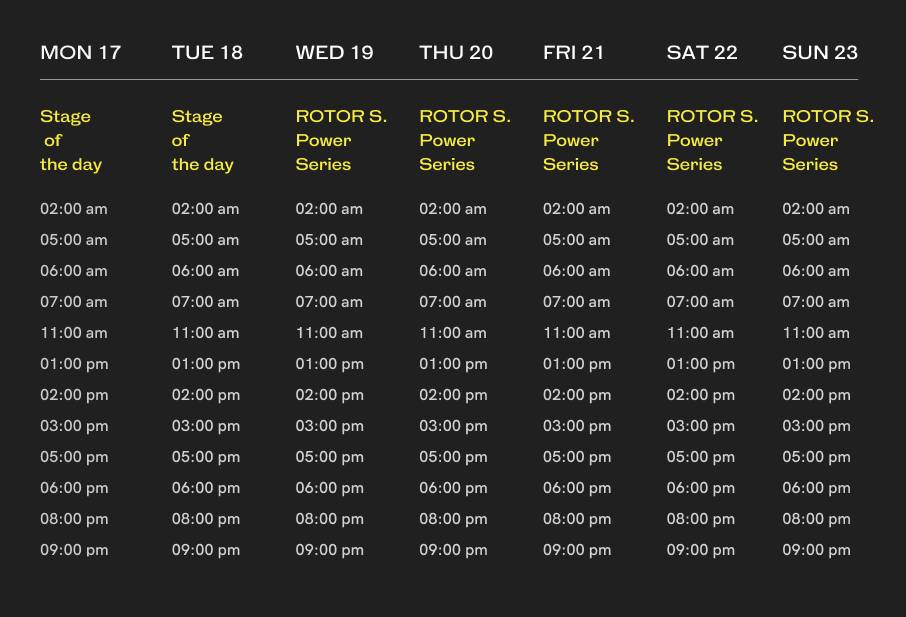
Task: Click Monday's 03:00 pm time slot
Action: [x=74, y=426]
